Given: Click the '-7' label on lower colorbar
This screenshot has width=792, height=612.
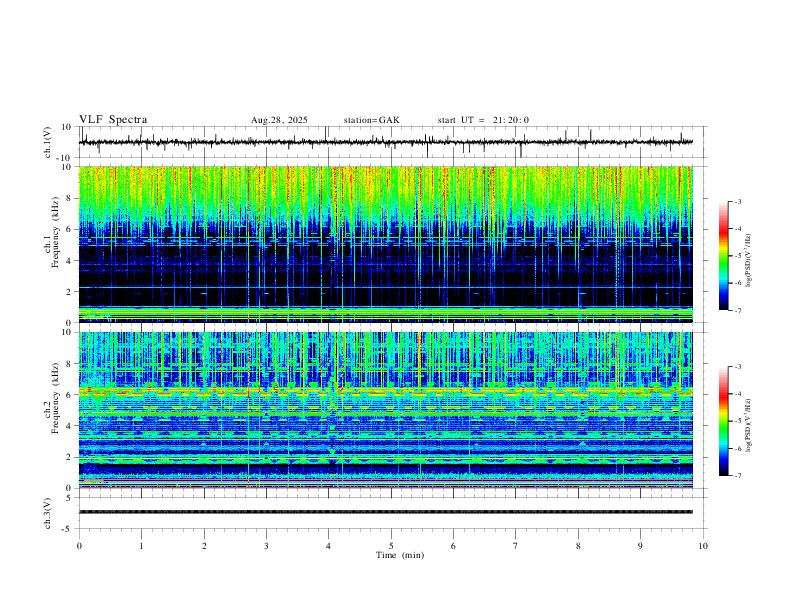Looking at the screenshot, I should point(737,476).
